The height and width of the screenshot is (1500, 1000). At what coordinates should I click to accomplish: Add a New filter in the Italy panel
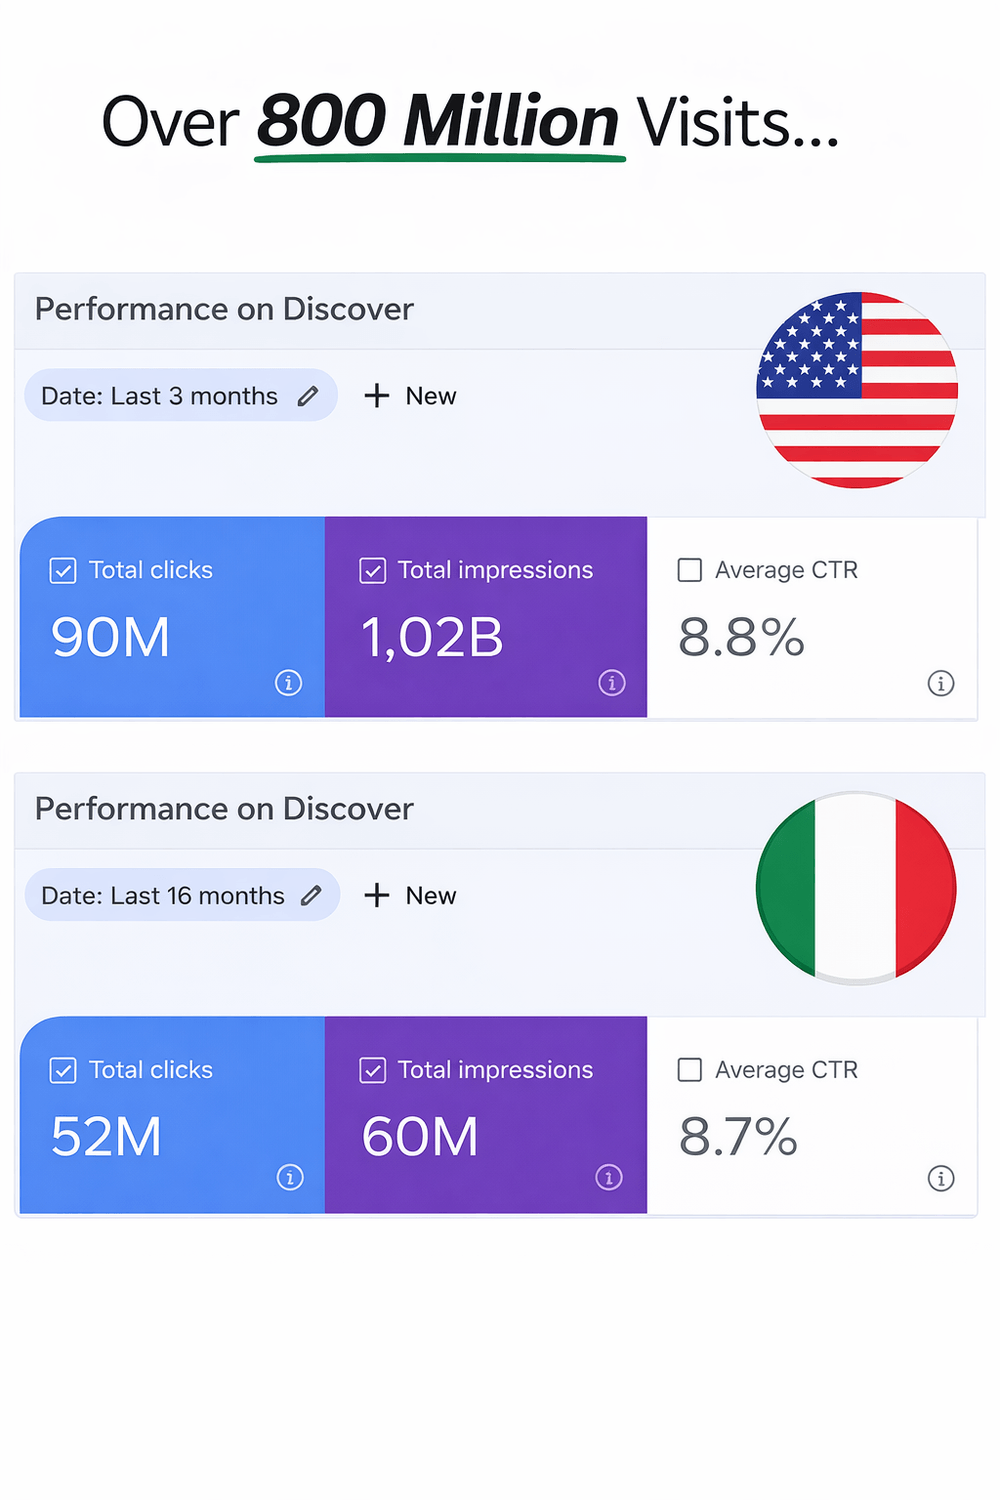(x=411, y=895)
